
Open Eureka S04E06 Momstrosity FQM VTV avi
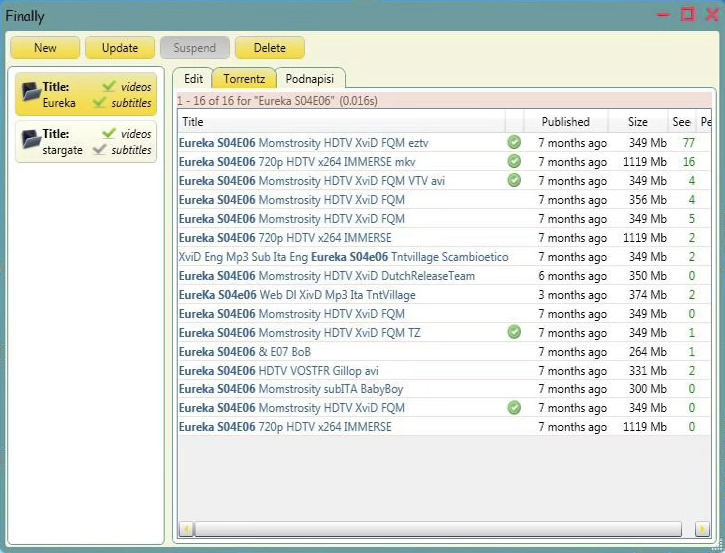312,181
